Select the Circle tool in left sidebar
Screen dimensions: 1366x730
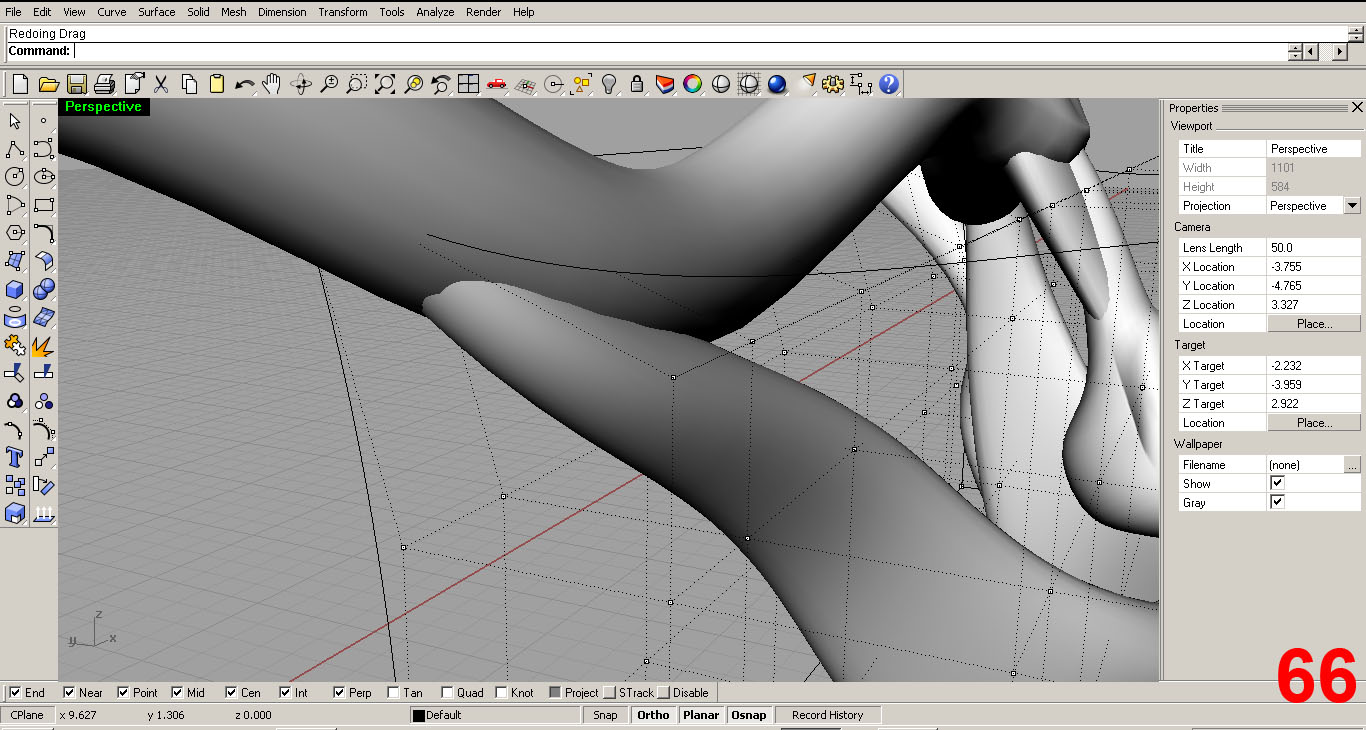tap(15, 177)
